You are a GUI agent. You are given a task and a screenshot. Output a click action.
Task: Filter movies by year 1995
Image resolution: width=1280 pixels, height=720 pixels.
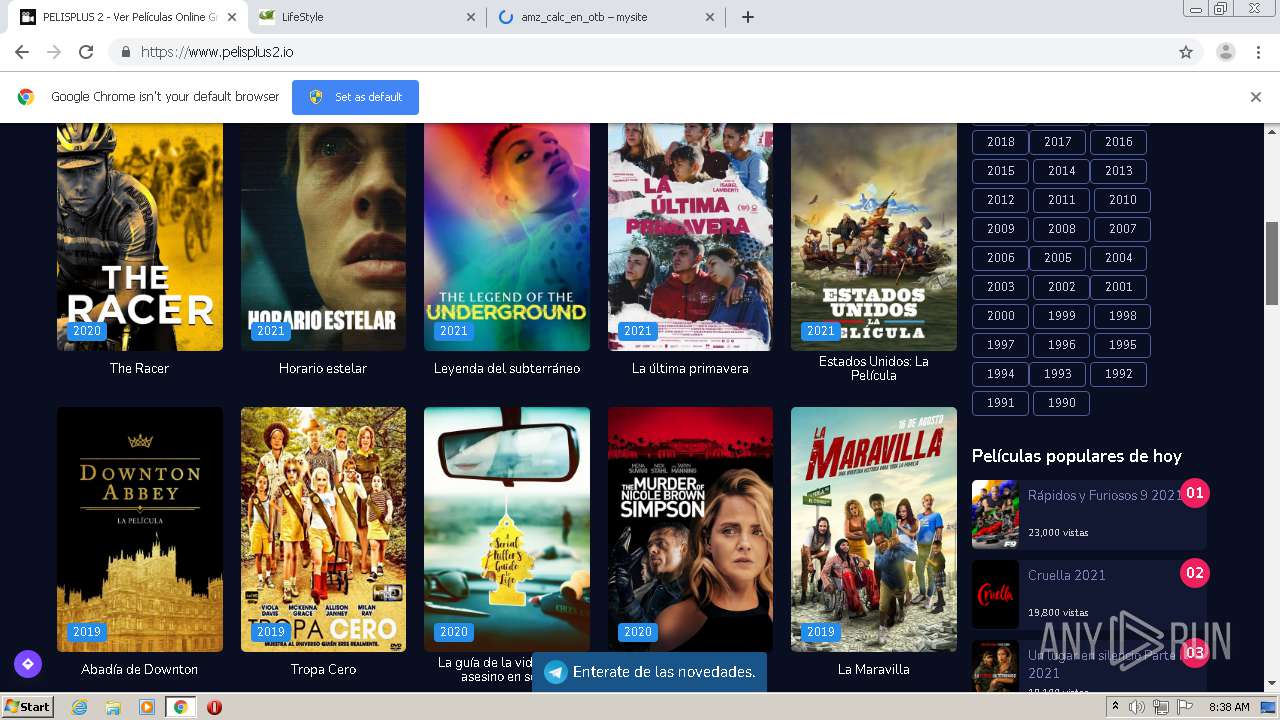tap(1122, 345)
